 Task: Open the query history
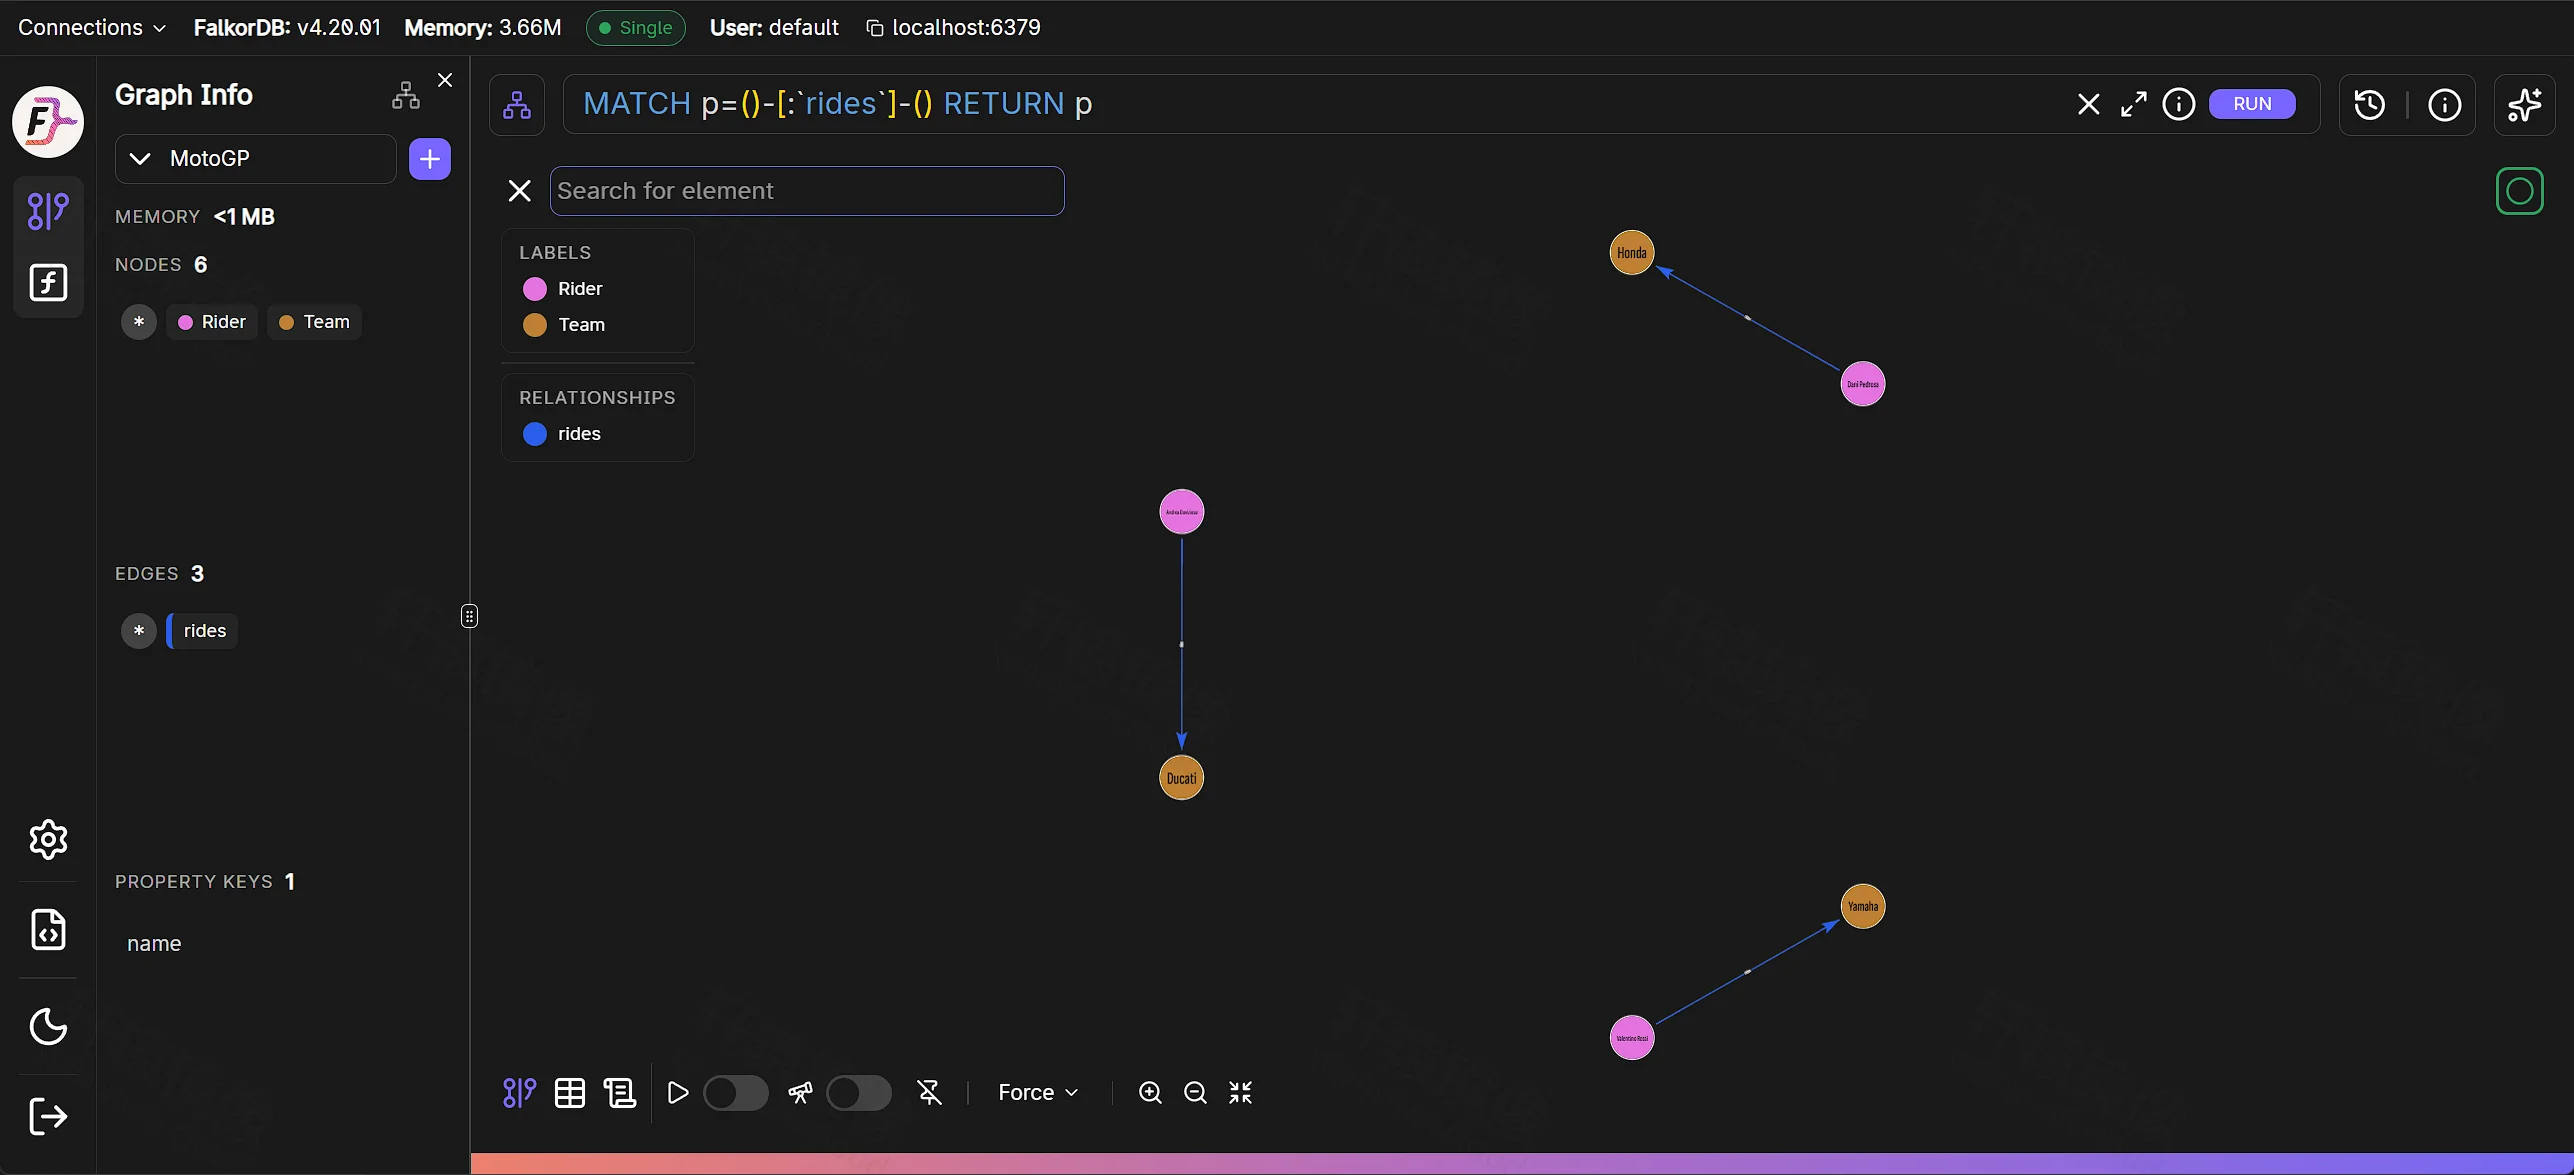[2370, 105]
